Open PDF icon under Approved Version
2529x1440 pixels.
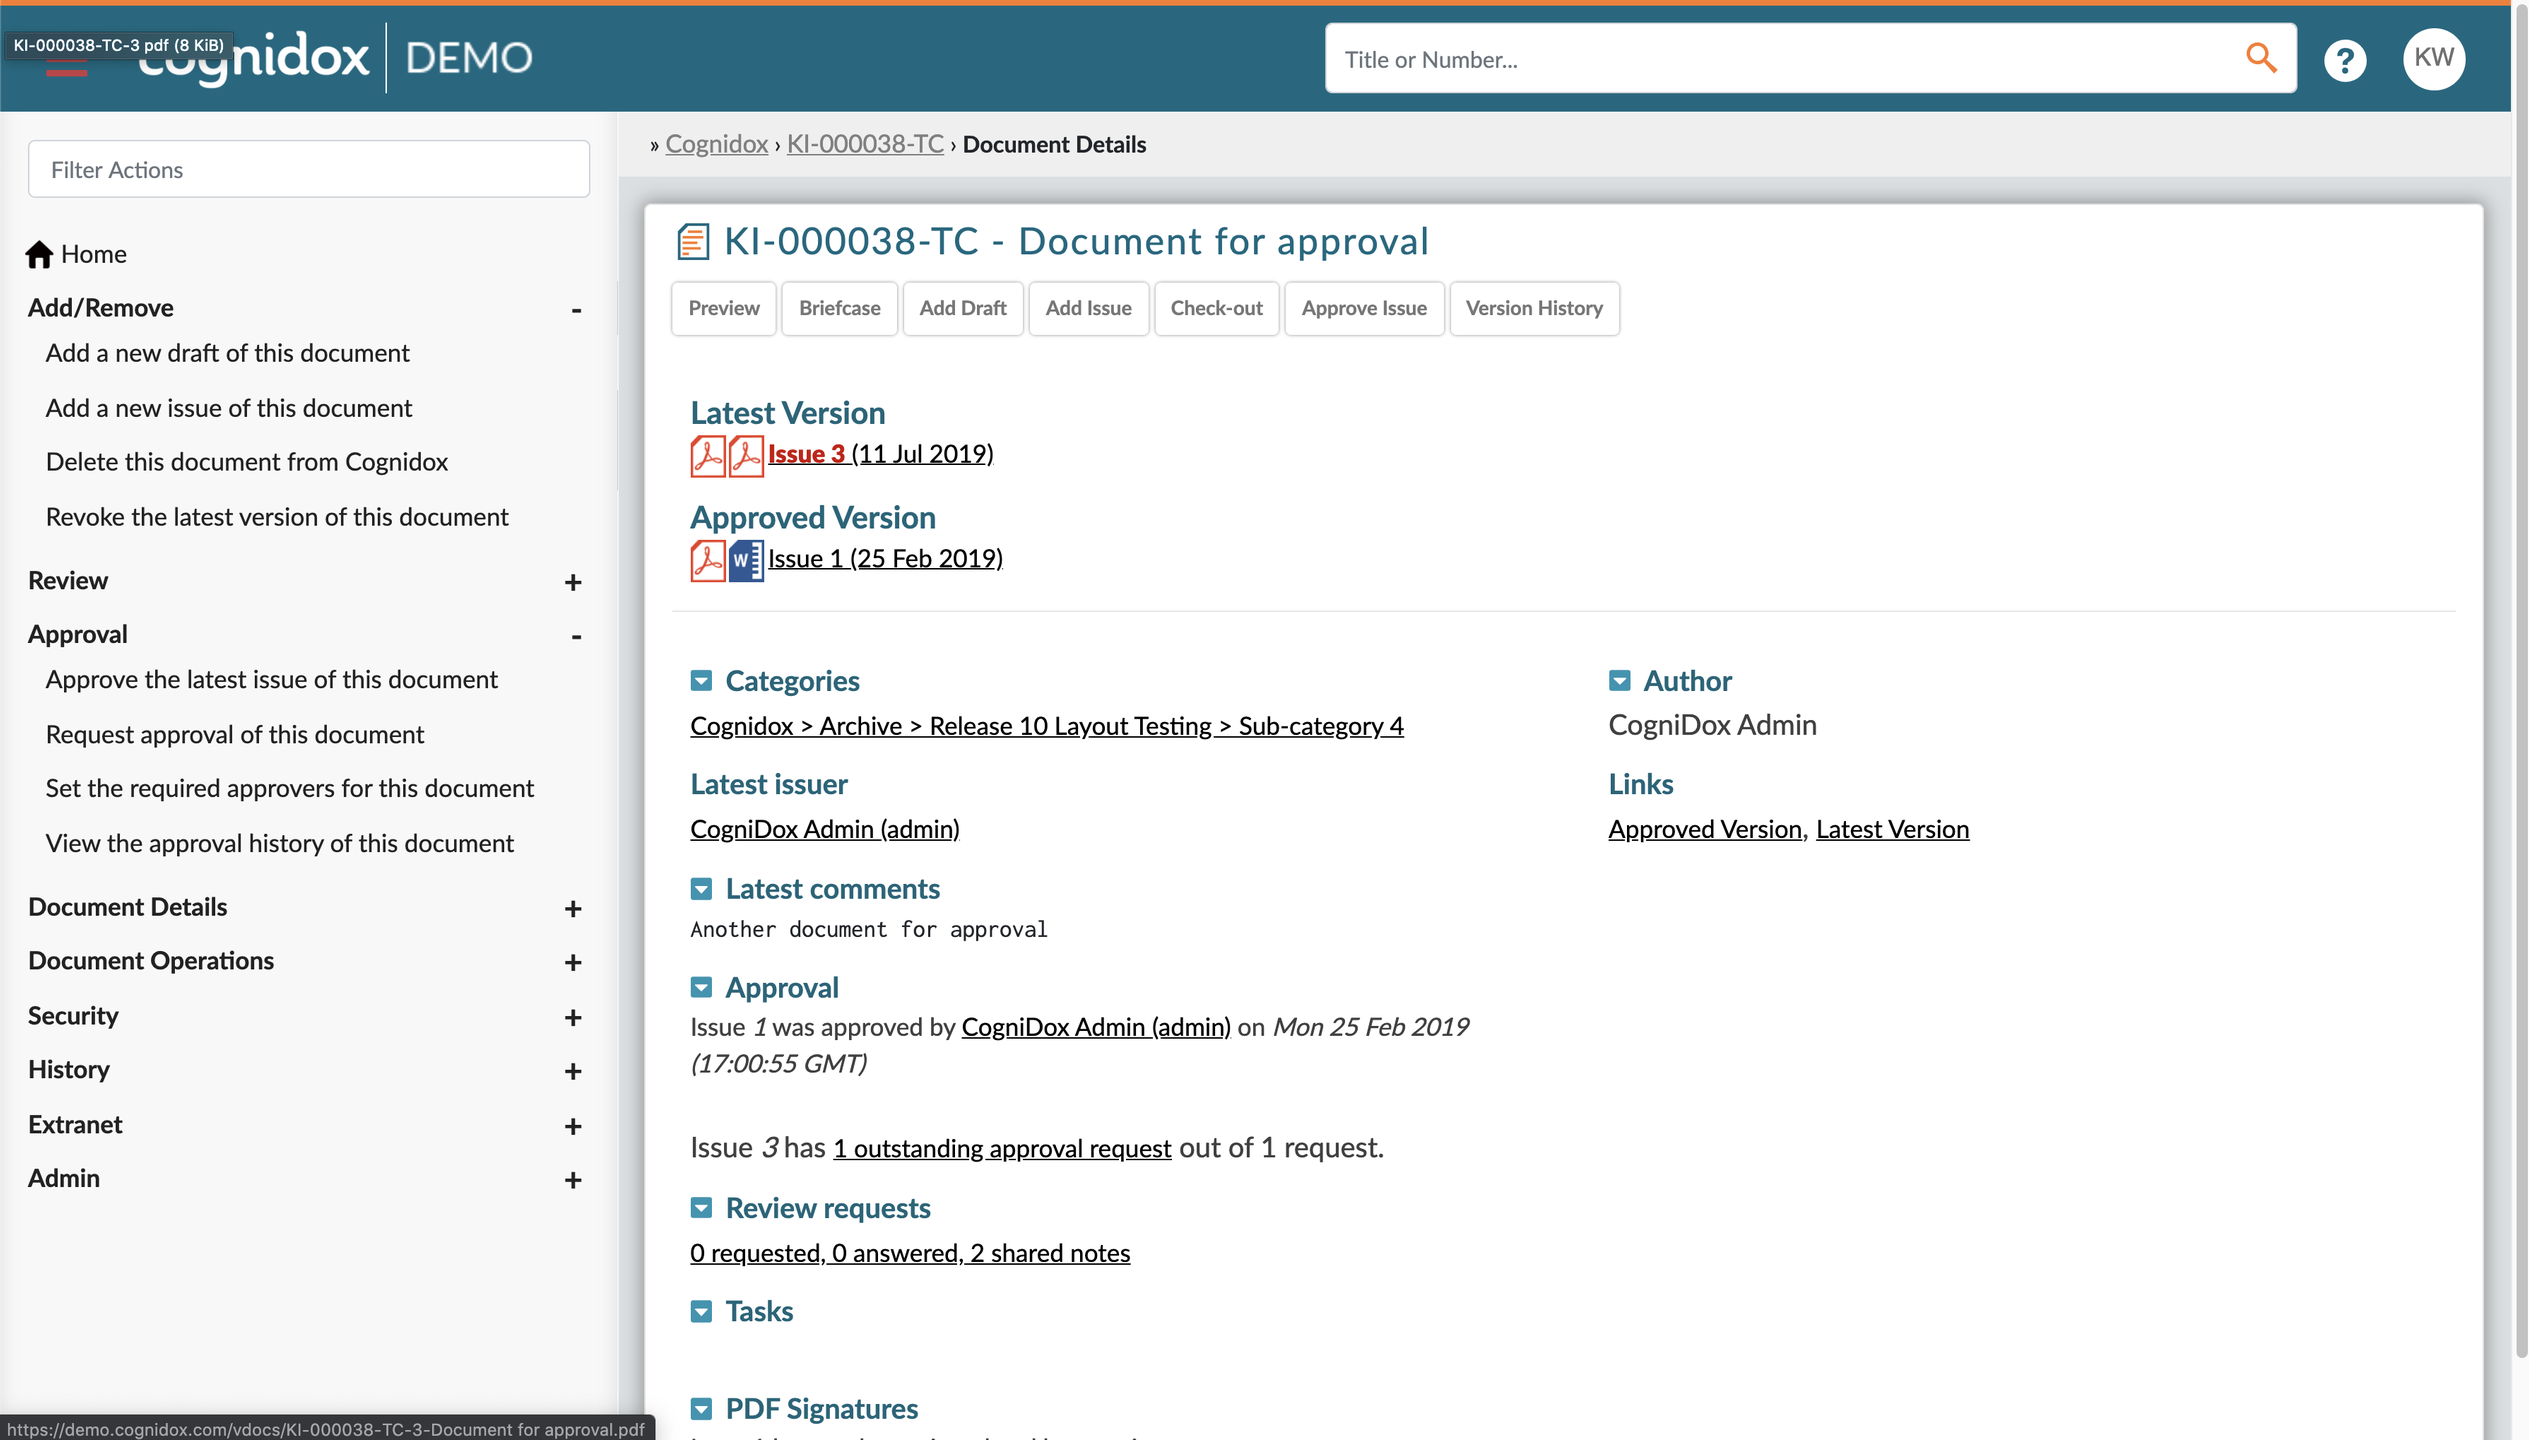pyautogui.click(x=707, y=560)
